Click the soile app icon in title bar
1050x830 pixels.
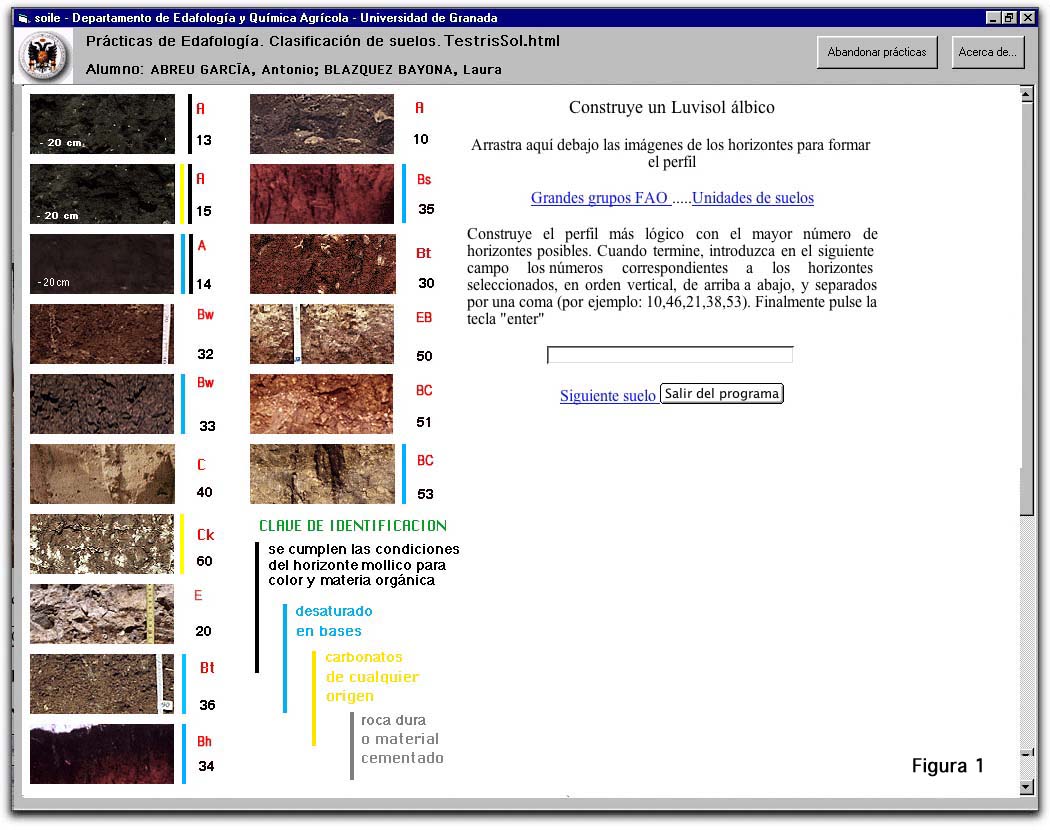(x=25, y=18)
